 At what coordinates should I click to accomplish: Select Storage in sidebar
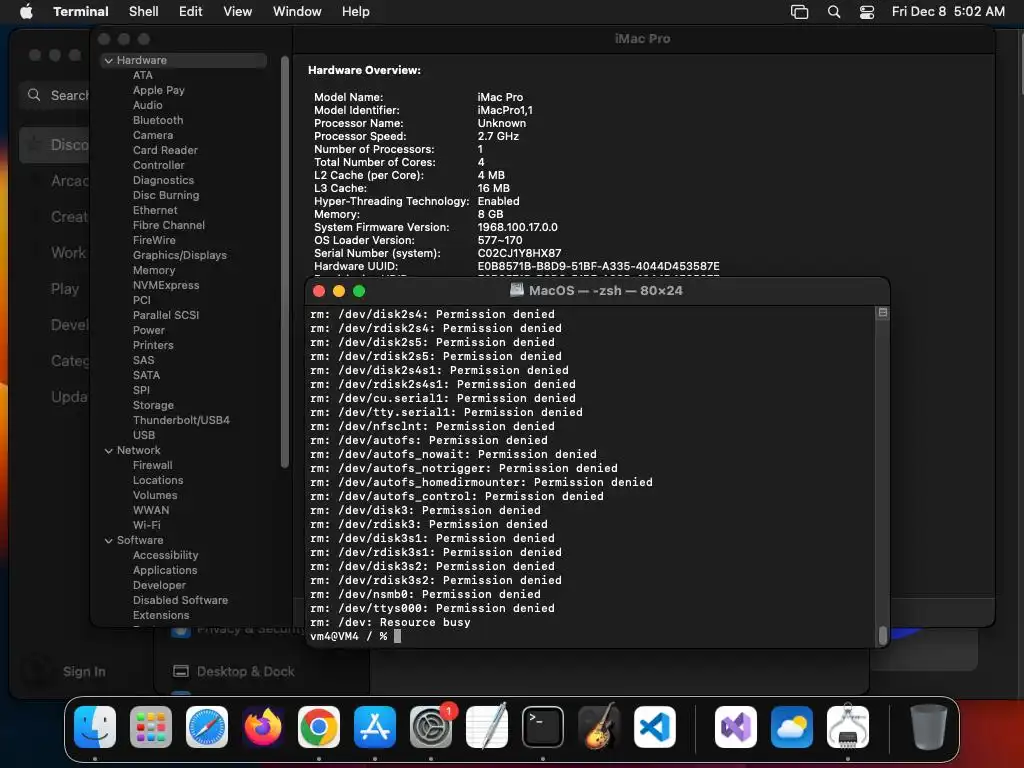153,406
